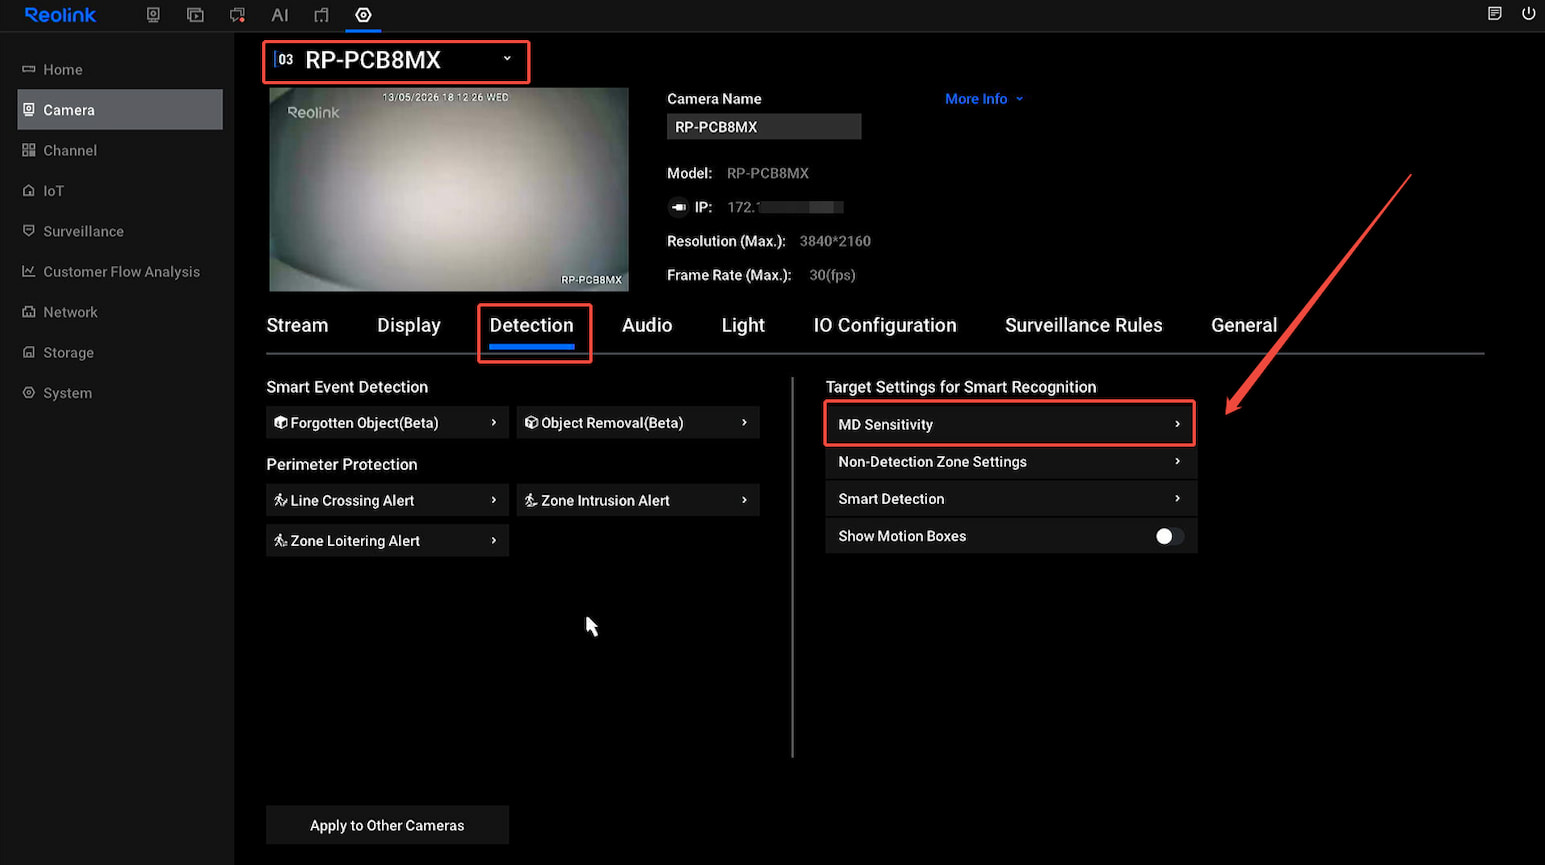Open the alarm messages icon with red dot
Image resolution: width=1545 pixels, height=865 pixels.
point(237,15)
